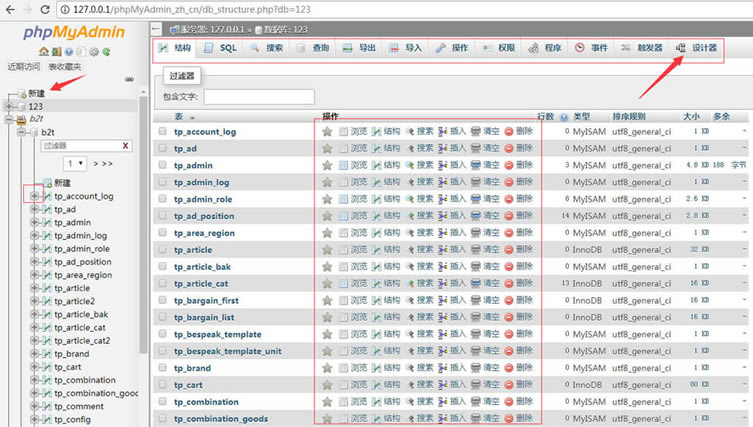Click the 删除 link for tp_cart
Image resolution: width=753 pixels, height=427 pixels.
click(x=524, y=384)
